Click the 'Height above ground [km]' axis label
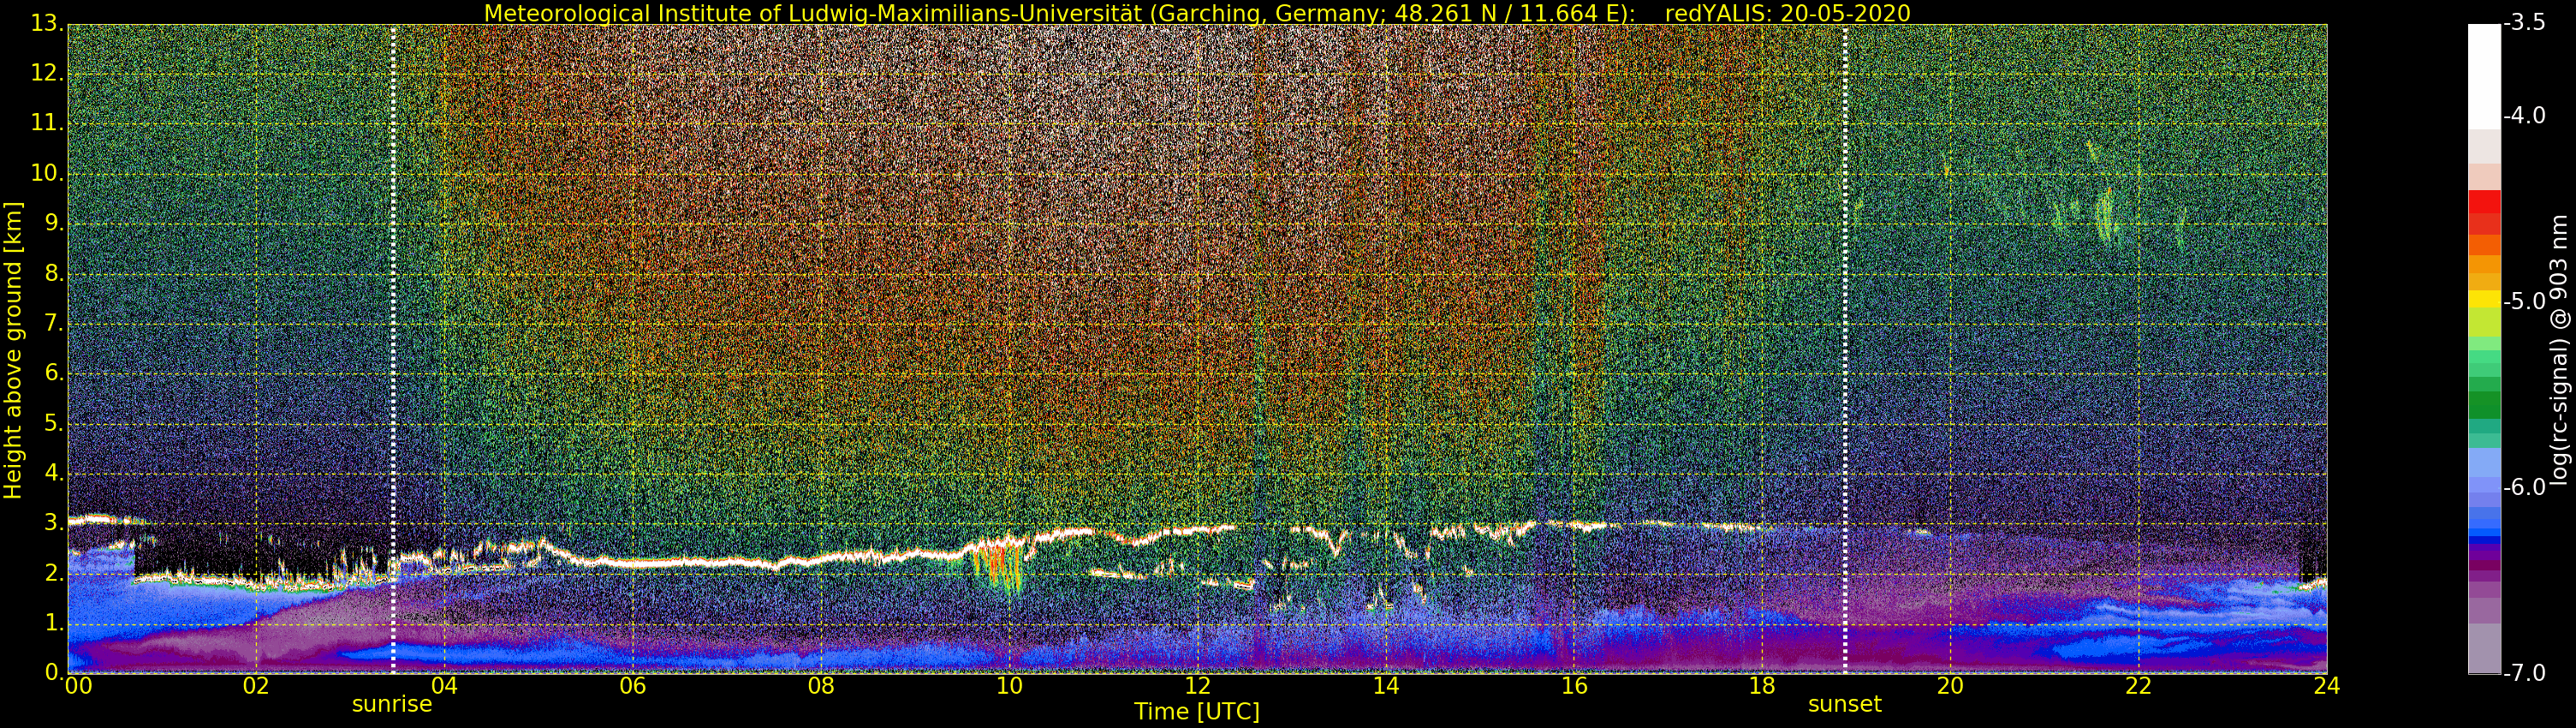The image size is (2576, 728). tap(13, 350)
